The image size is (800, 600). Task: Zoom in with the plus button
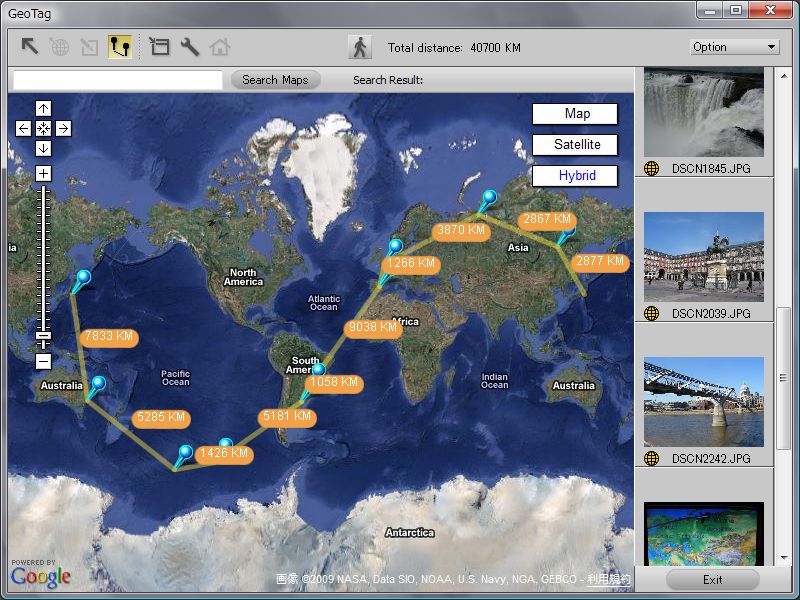pos(43,173)
